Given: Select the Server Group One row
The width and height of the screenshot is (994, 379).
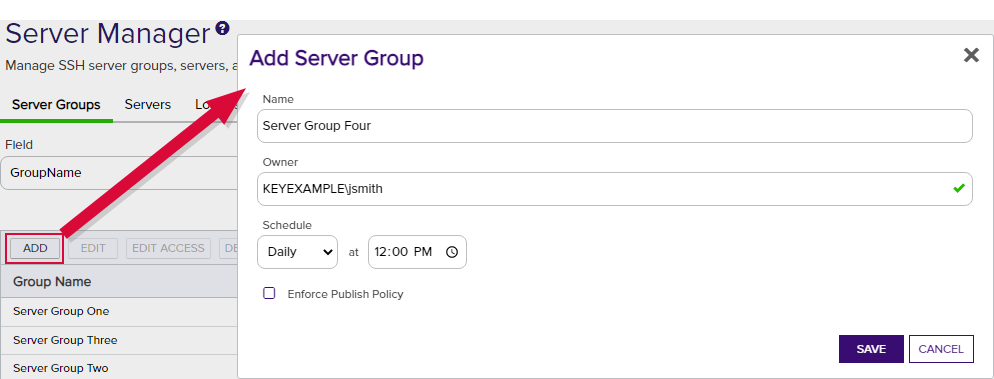Looking at the screenshot, I should tap(119, 311).
